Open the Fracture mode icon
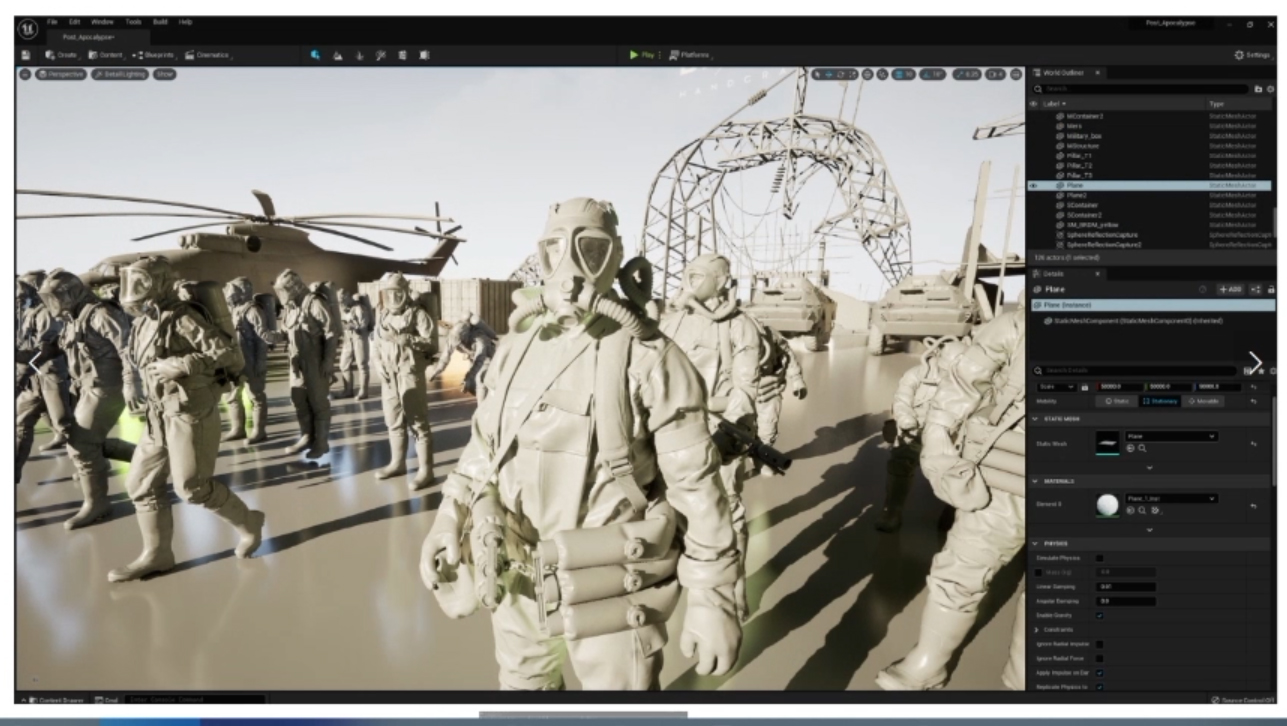The width and height of the screenshot is (1287, 726). 402,55
